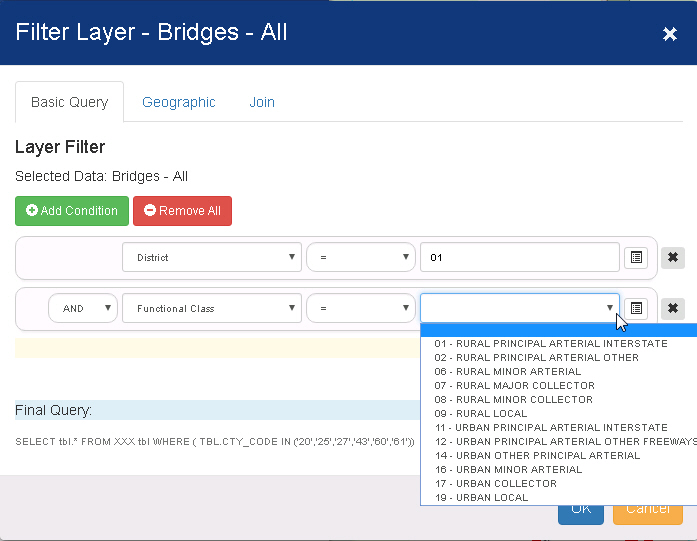Switch to the Join tab
This screenshot has width=697, height=541.
click(262, 102)
